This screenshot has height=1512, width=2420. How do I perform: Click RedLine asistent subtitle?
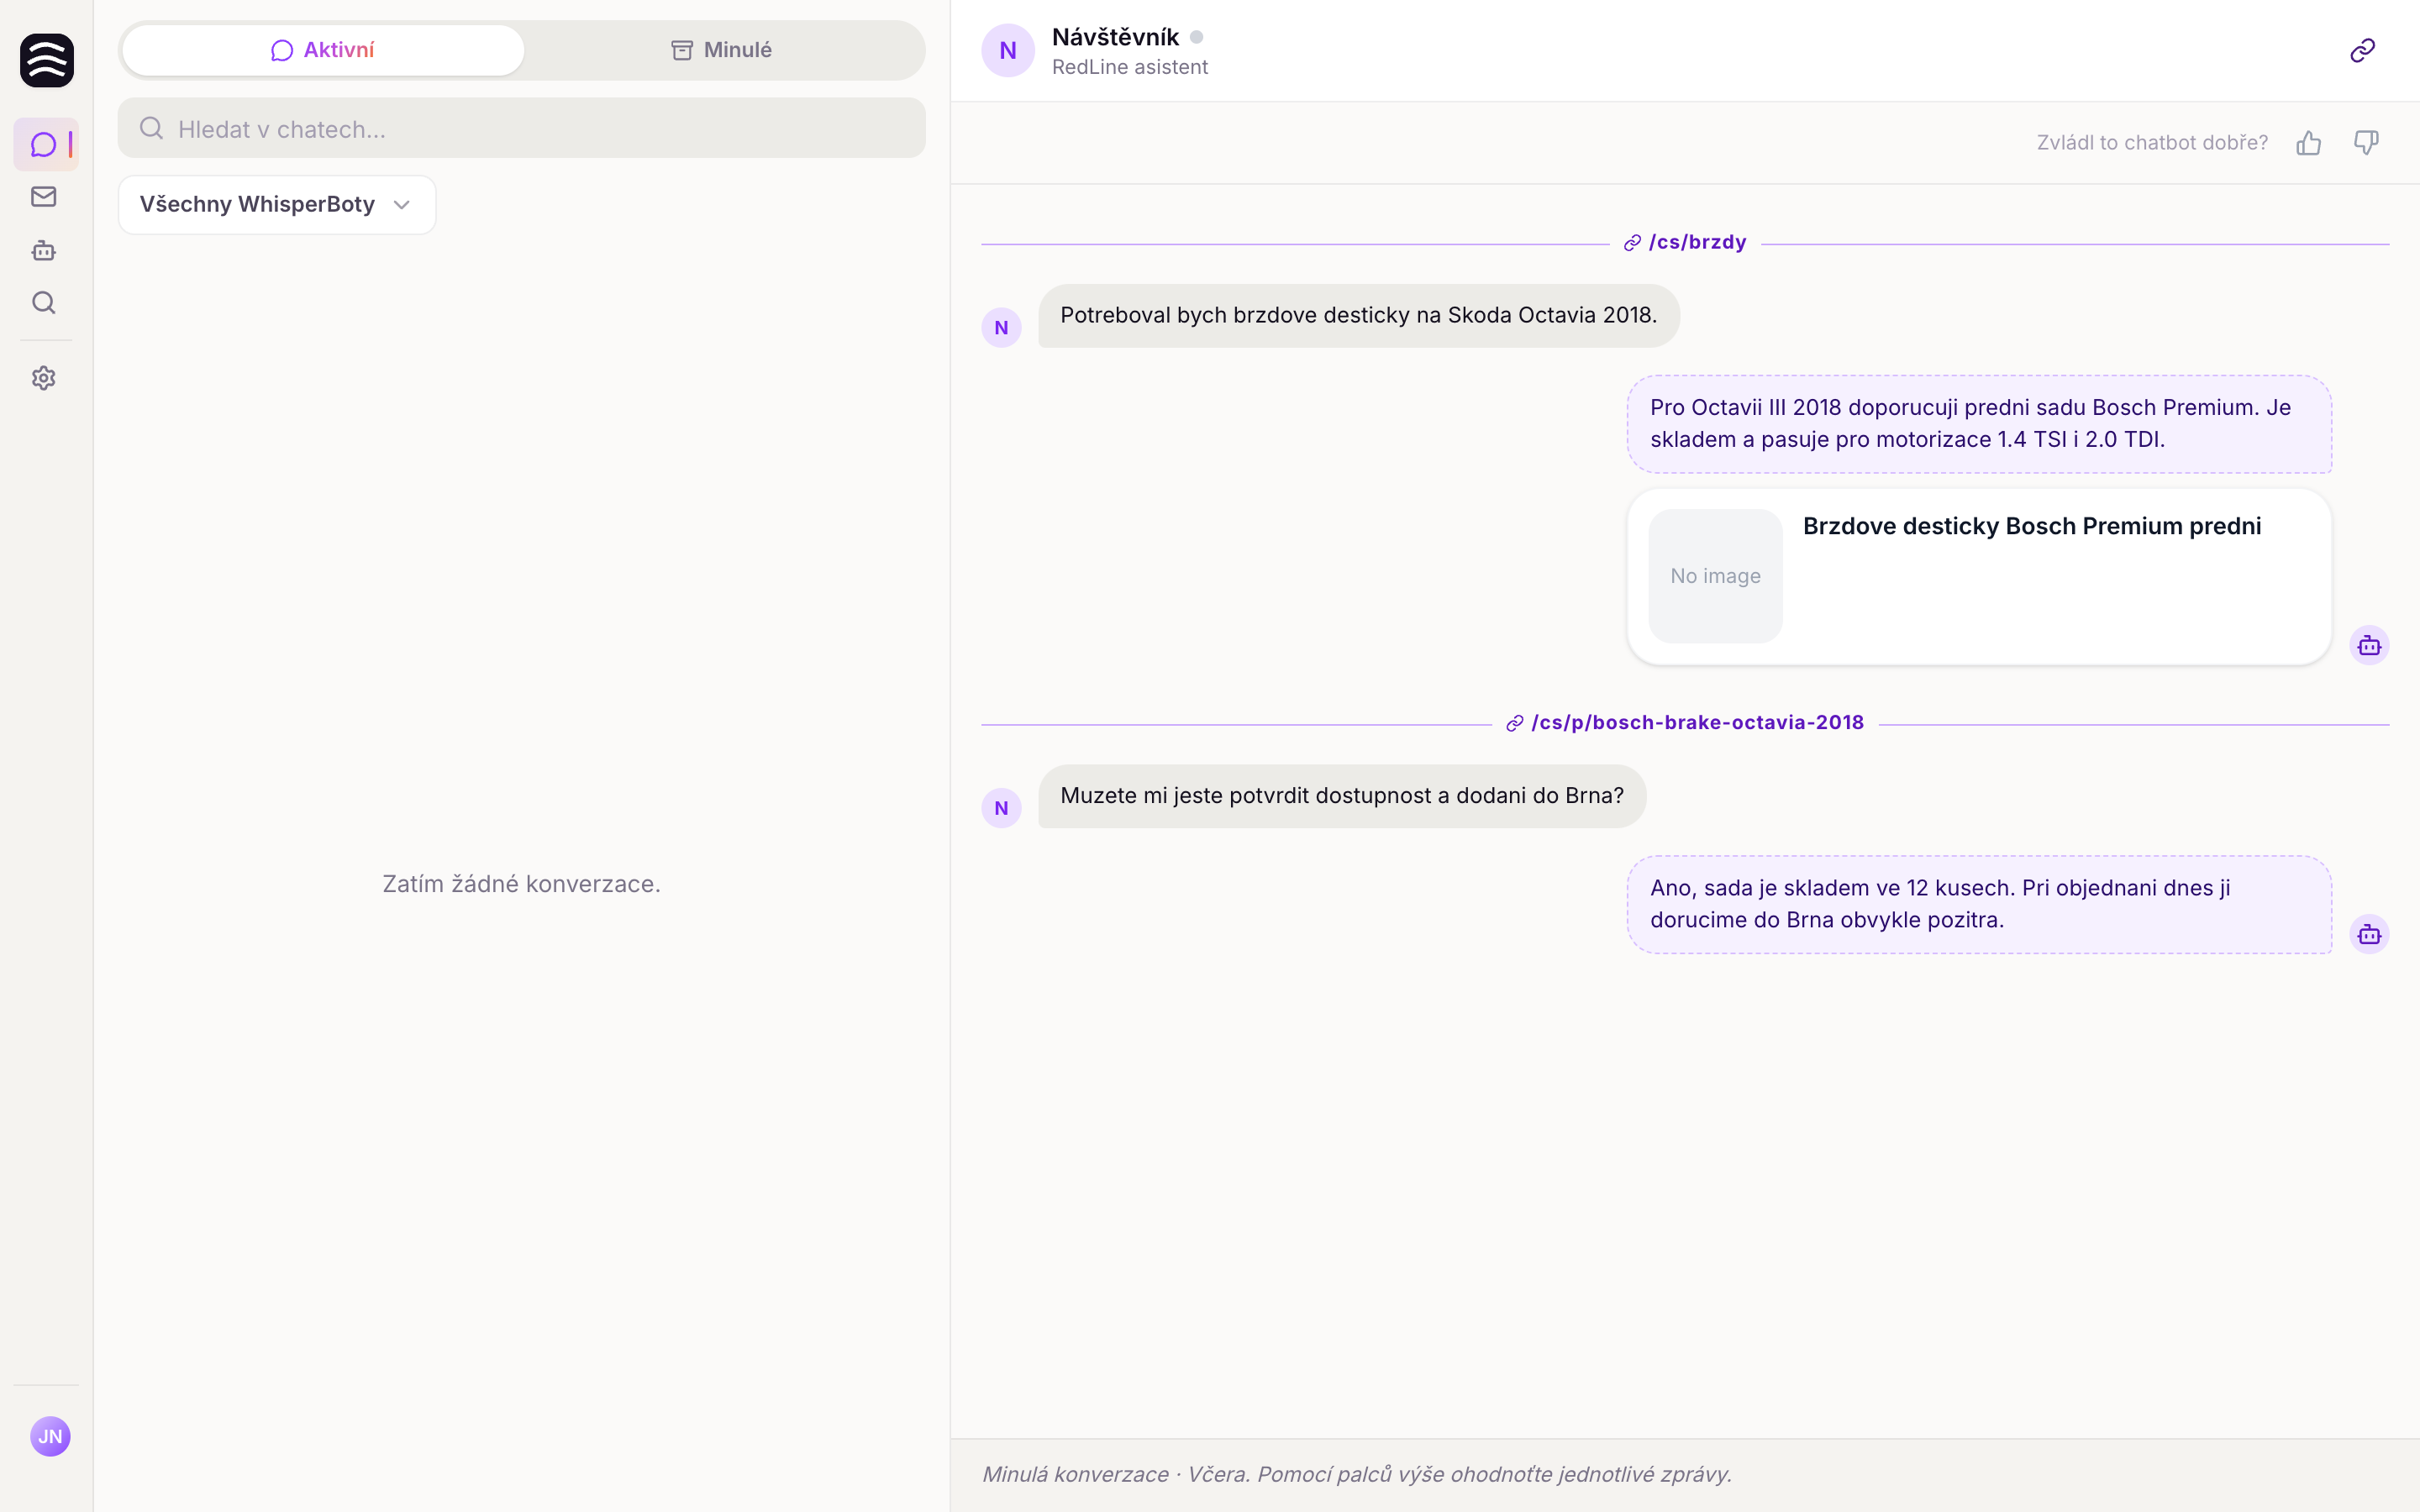click(1130, 67)
